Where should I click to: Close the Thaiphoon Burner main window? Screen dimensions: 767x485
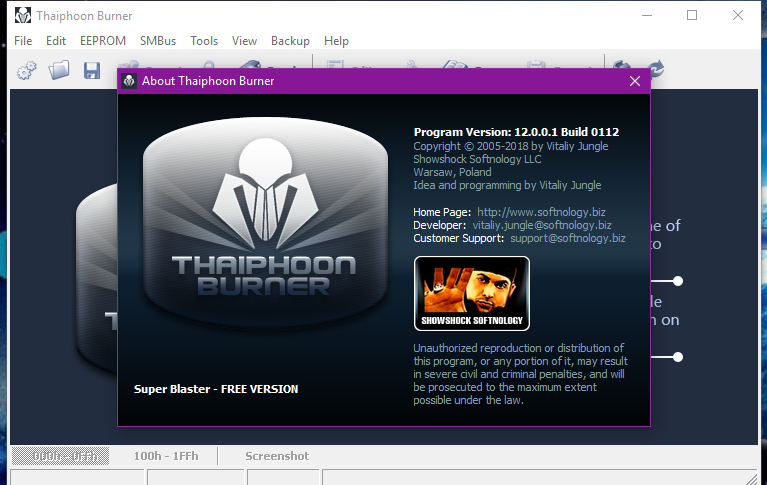(738, 16)
